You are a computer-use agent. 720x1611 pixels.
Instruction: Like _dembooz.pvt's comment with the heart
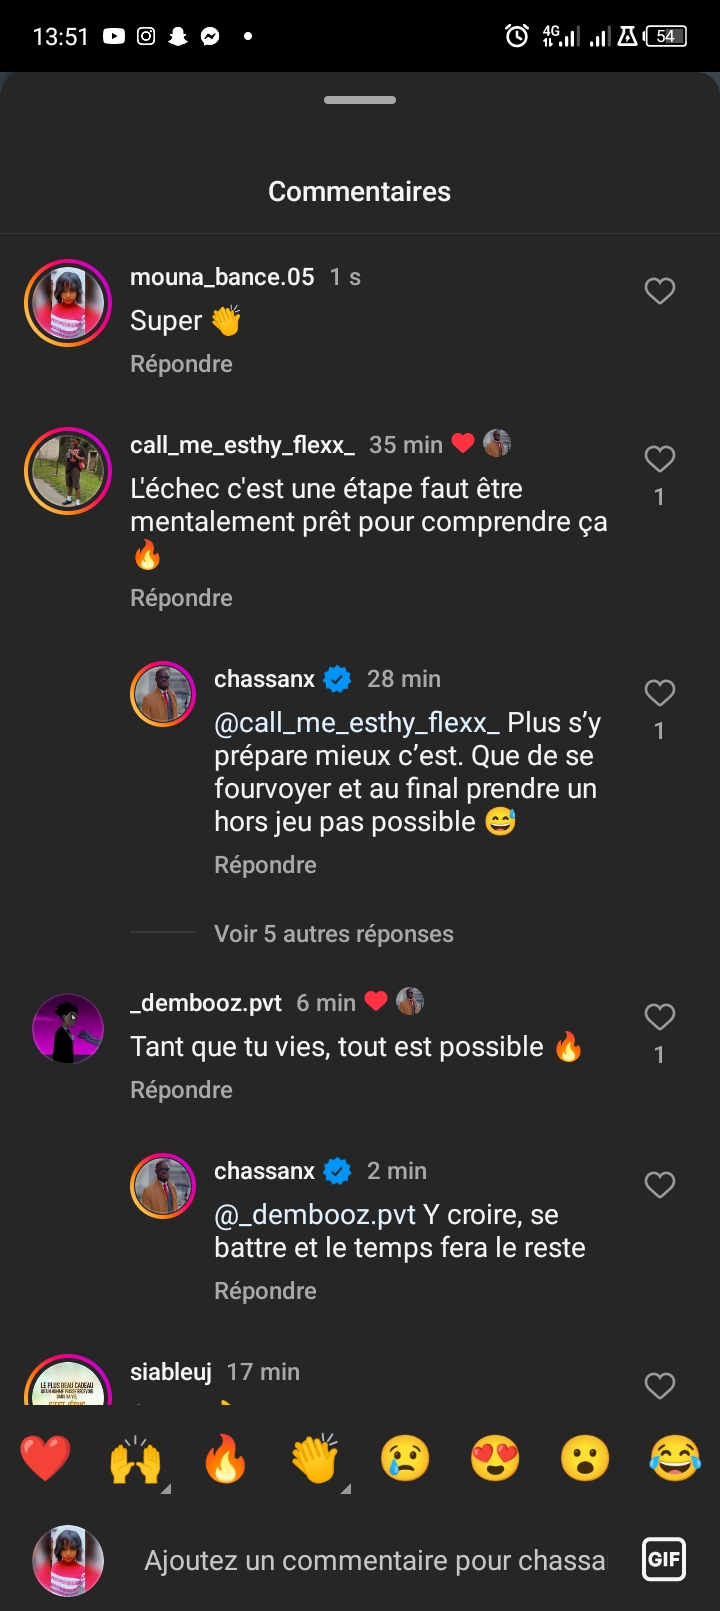tap(659, 1017)
